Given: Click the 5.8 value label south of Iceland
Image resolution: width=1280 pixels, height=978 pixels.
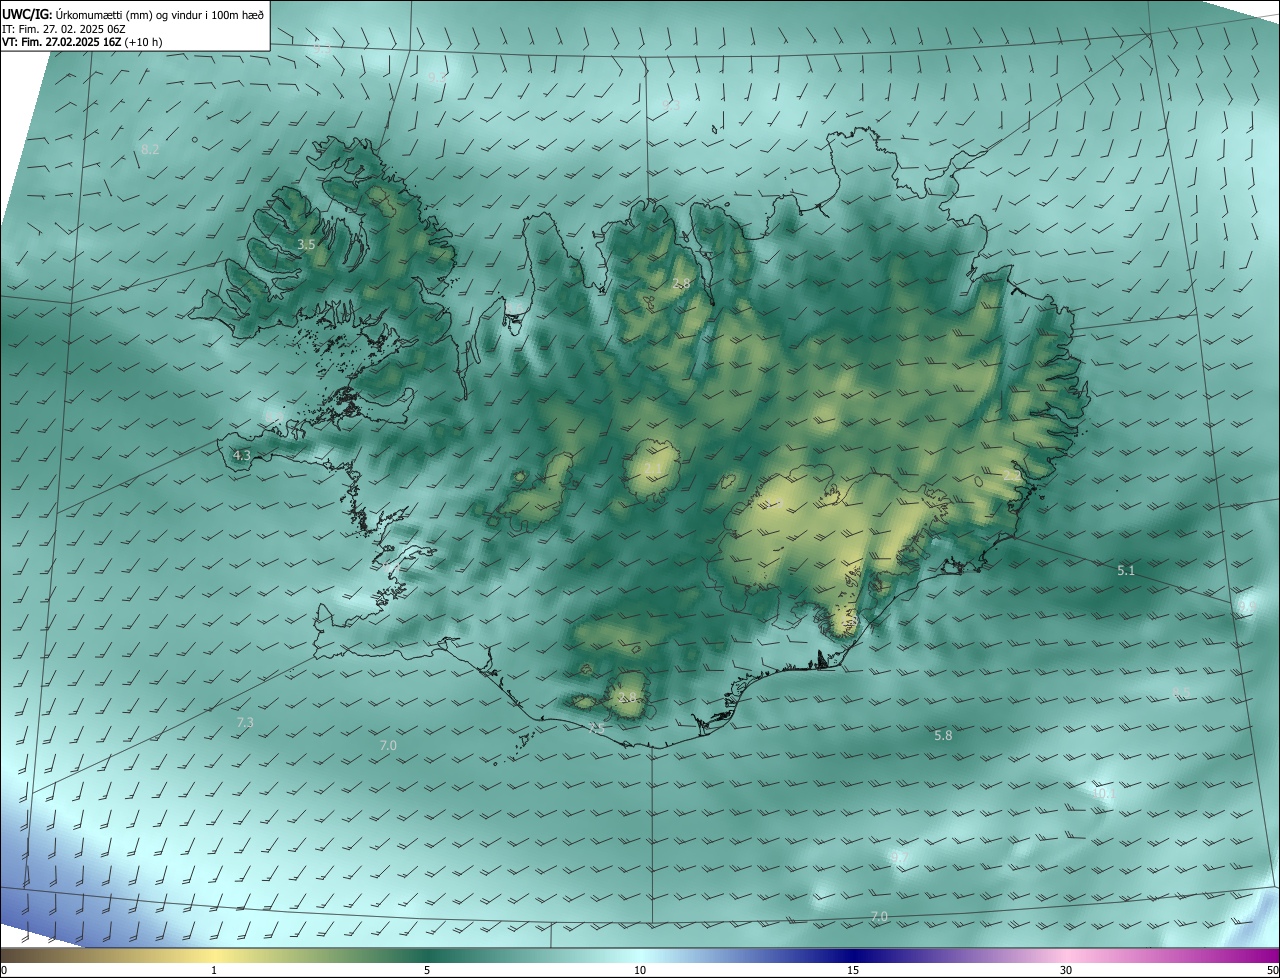Looking at the screenshot, I should pos(943,735).
